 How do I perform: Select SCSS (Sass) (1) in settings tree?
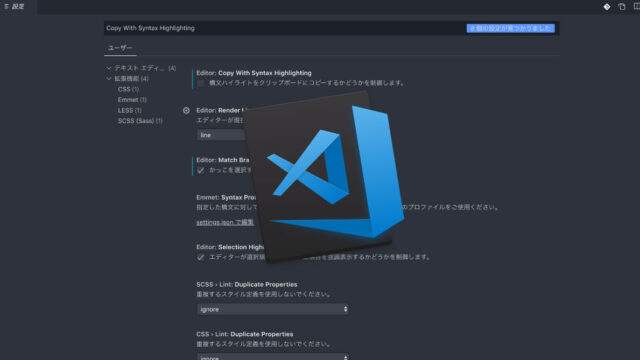click(140, 121)
